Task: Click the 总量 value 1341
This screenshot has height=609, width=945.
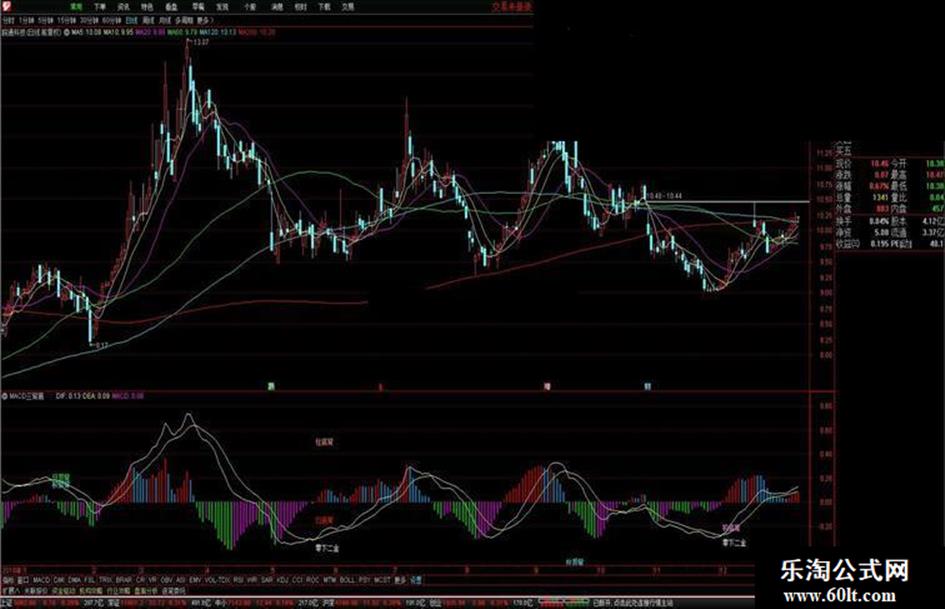Action: coord(881,197)
